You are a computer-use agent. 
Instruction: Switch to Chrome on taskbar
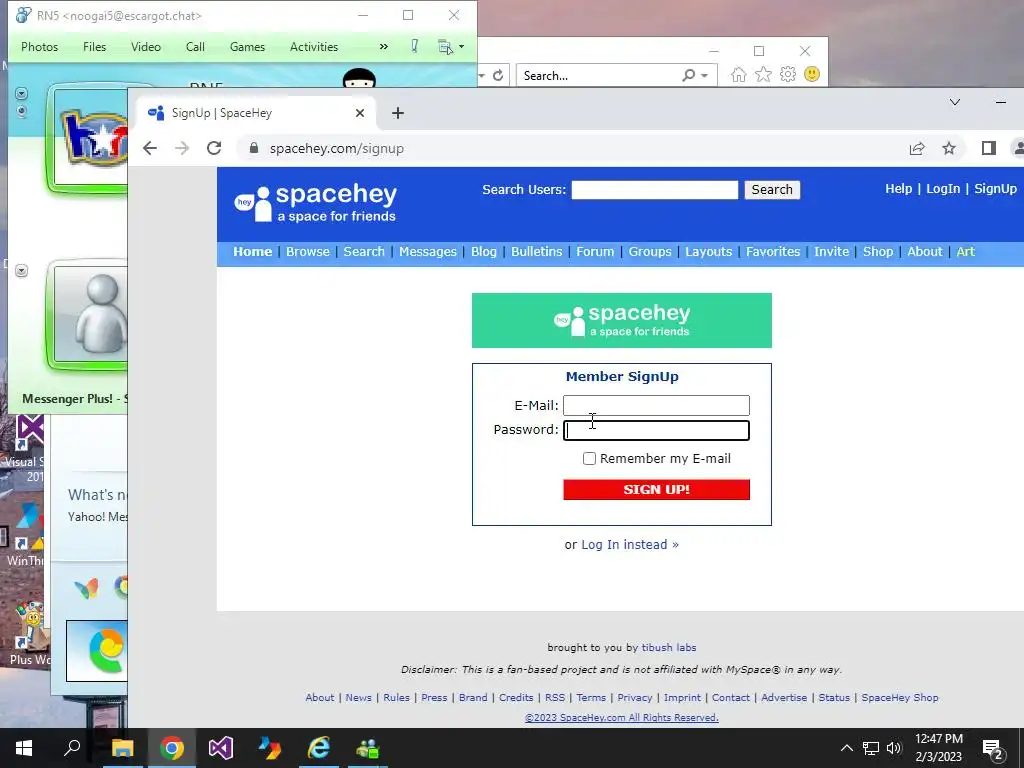[172, 748]
